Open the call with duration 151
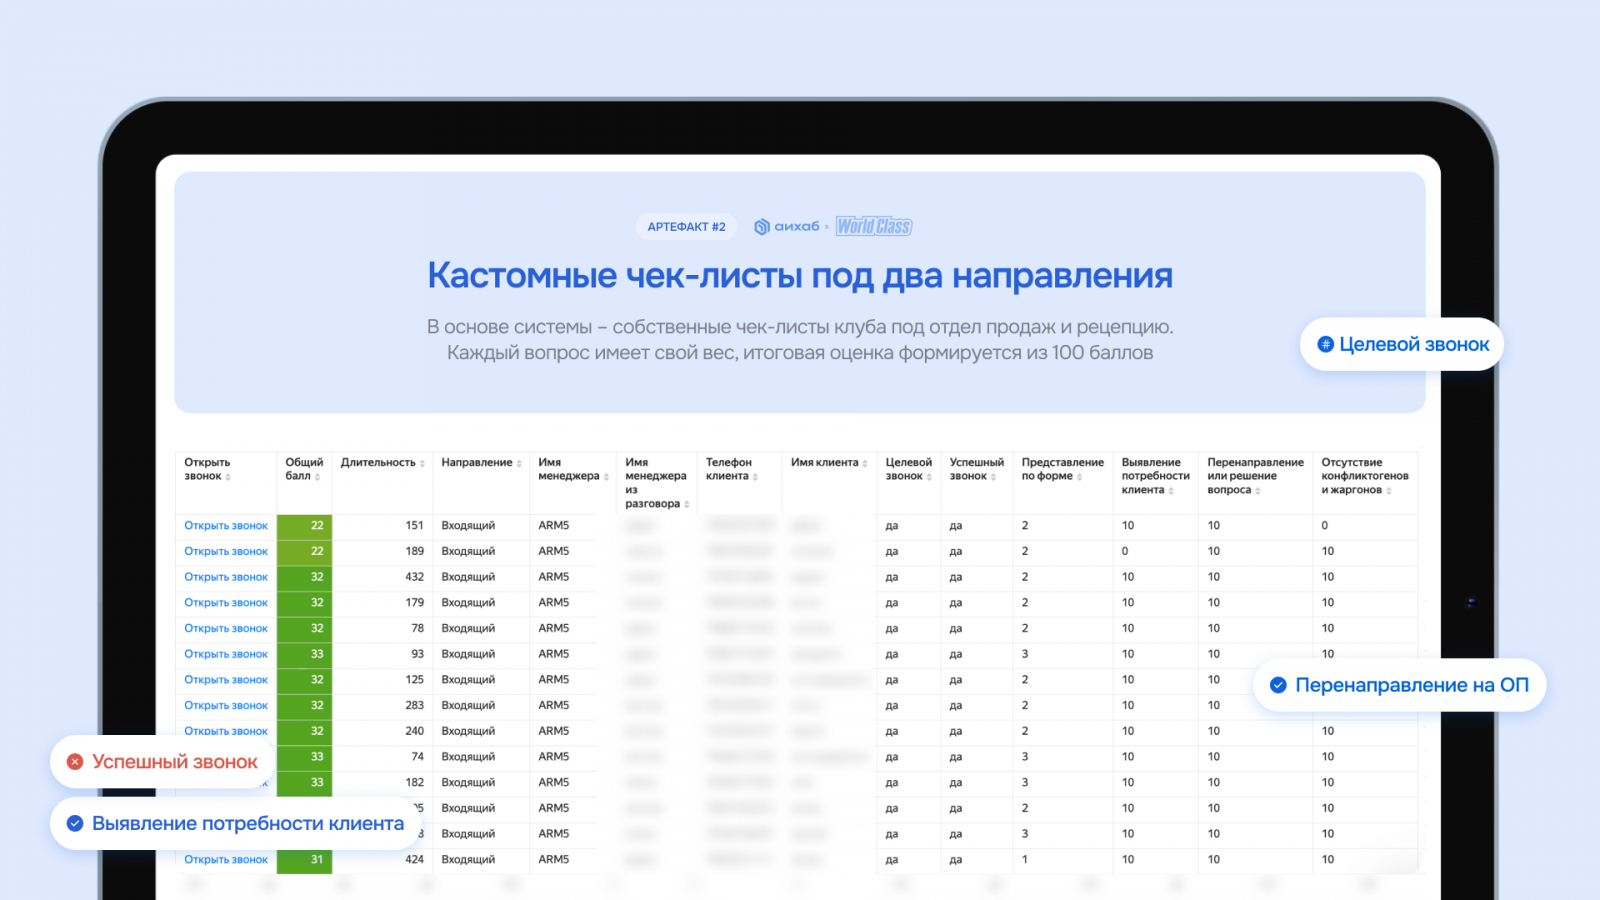This screenshot has height=900, width=1600. click(226, 526)
